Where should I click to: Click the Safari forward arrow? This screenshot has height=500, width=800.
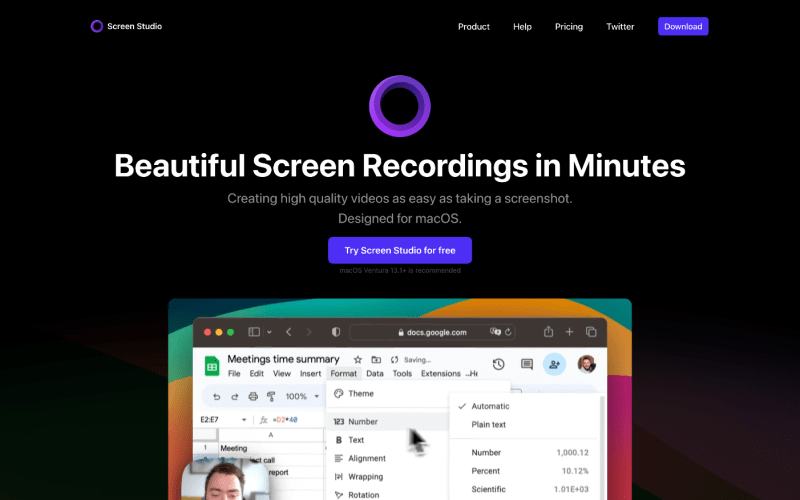click(x=309, y=332)
